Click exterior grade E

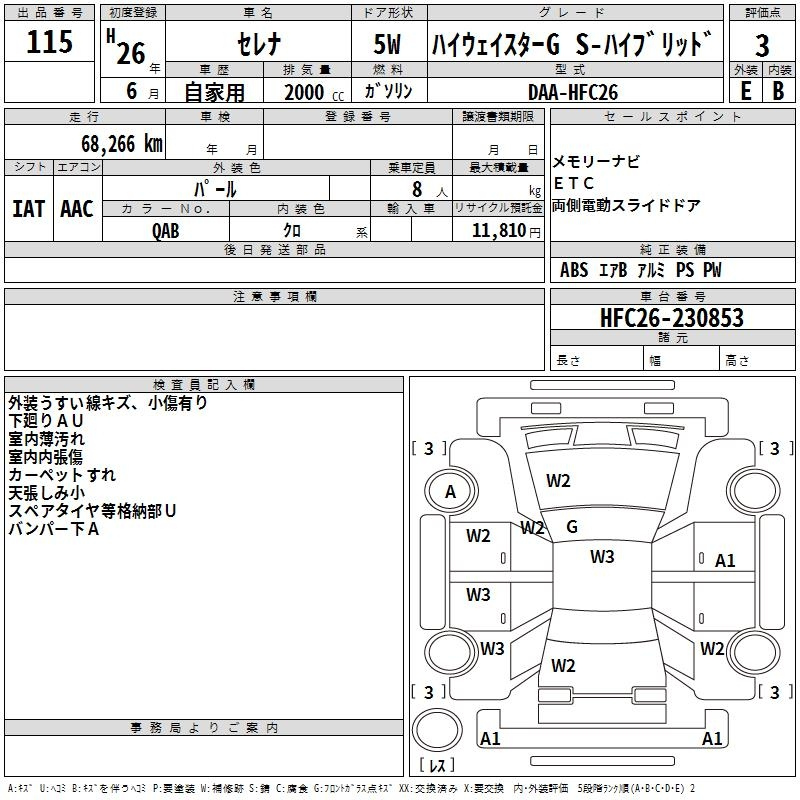coord(745,91)
